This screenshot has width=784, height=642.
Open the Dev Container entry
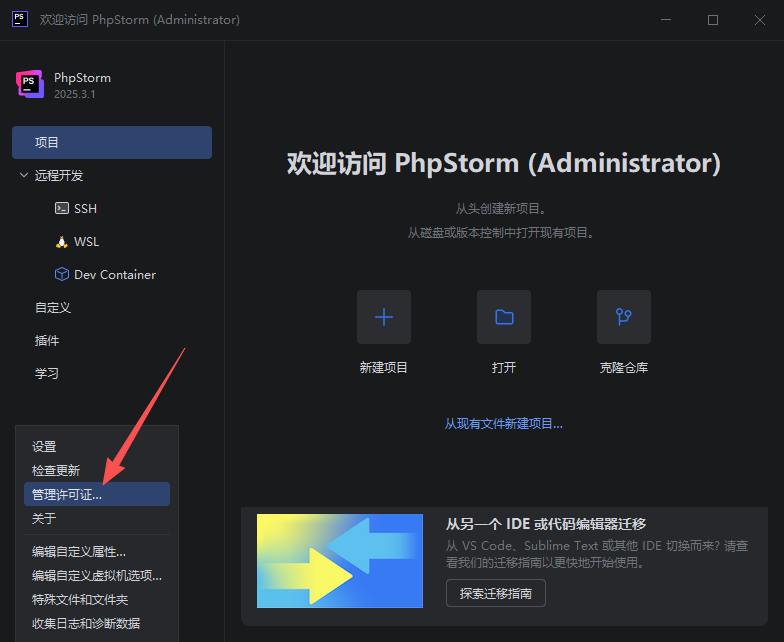[x=115, y=274]
